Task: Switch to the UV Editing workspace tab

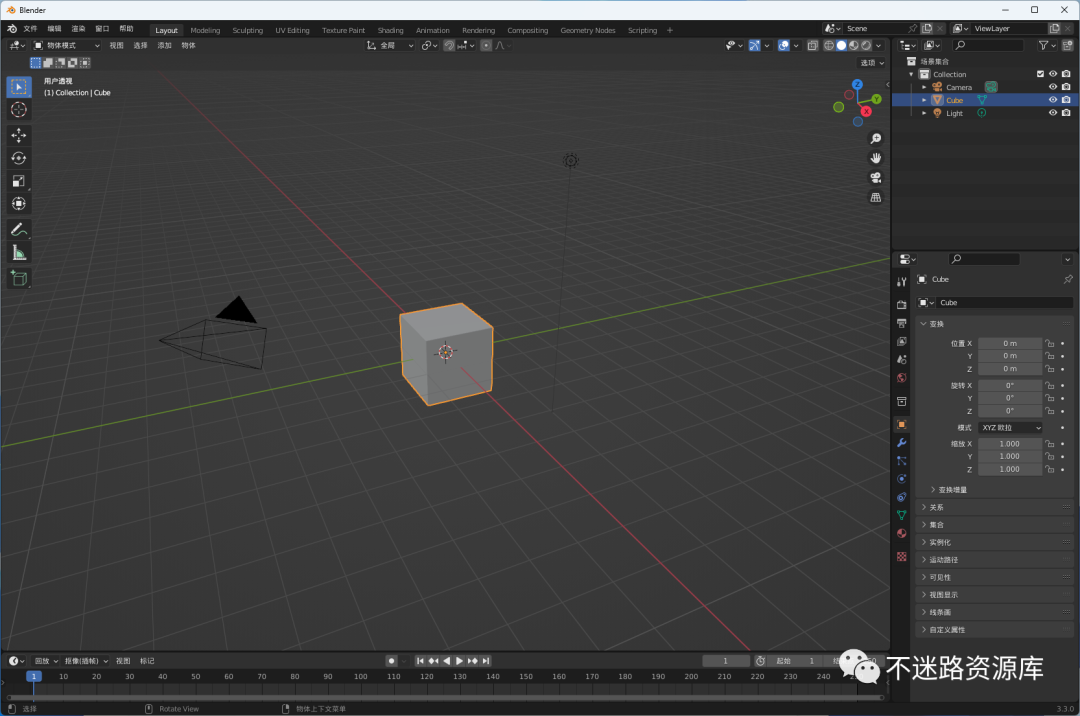Action: coord(292,30)
